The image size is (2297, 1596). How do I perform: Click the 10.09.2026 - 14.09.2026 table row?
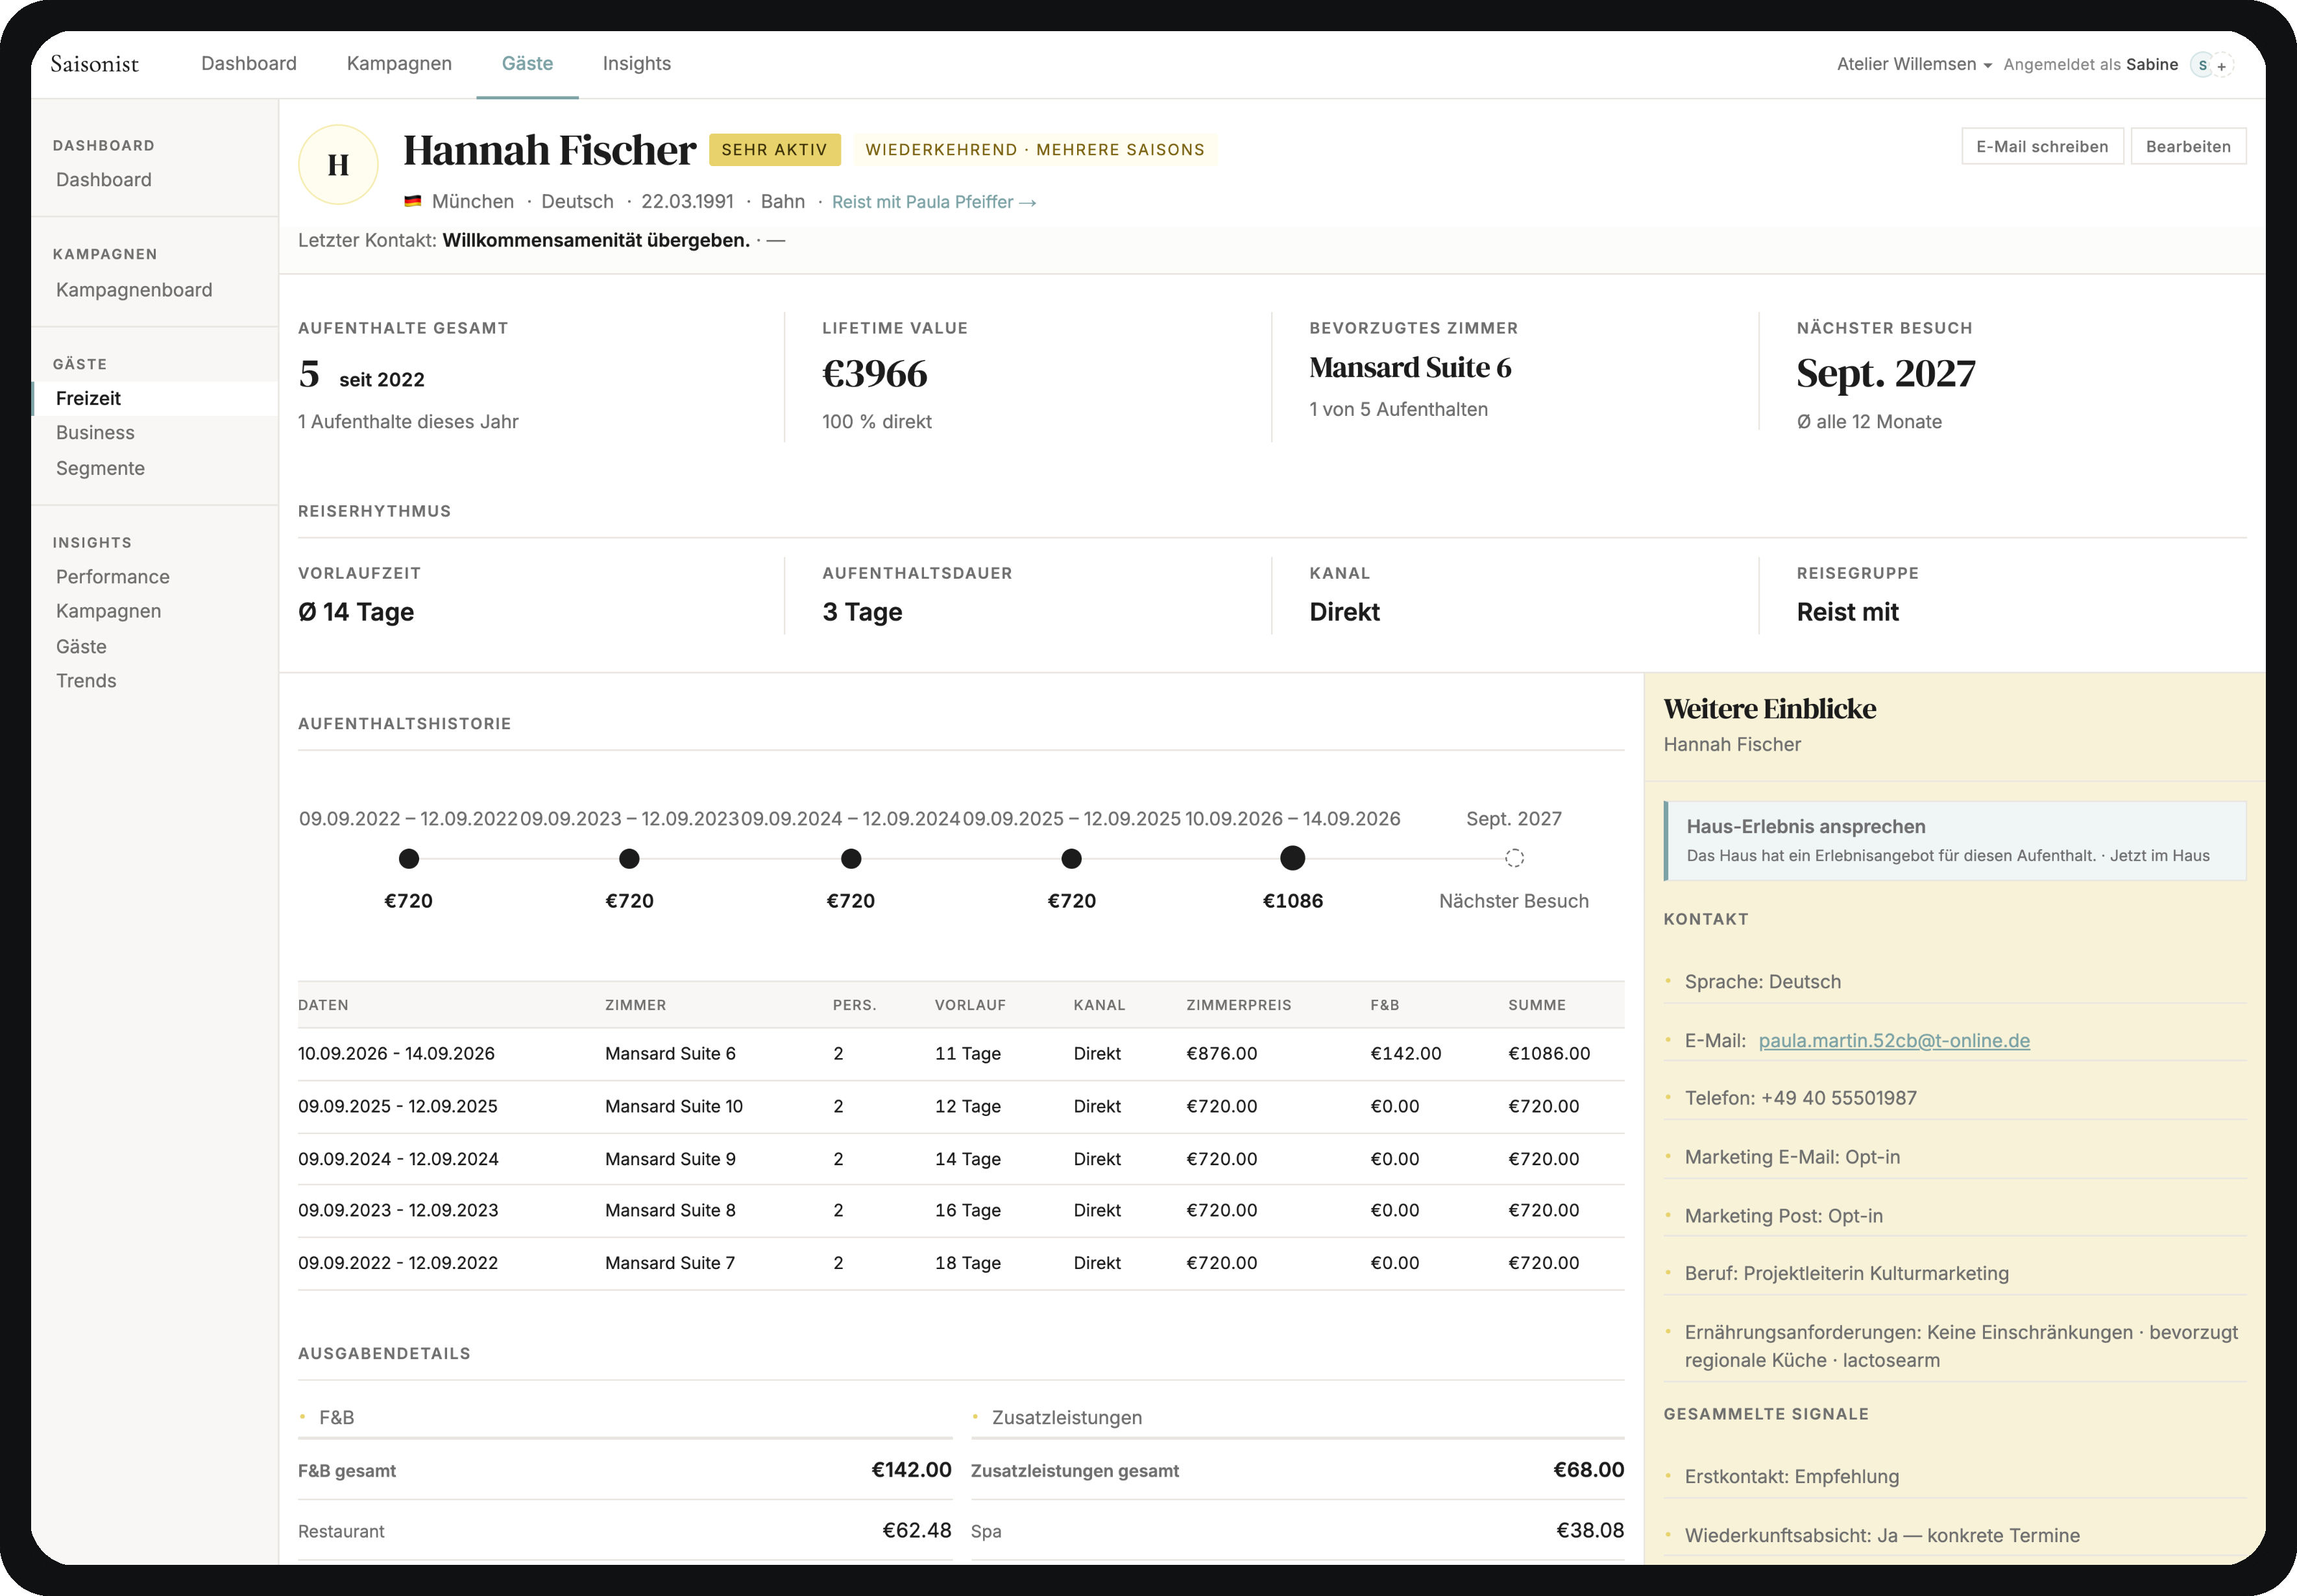pos(961,1054)
